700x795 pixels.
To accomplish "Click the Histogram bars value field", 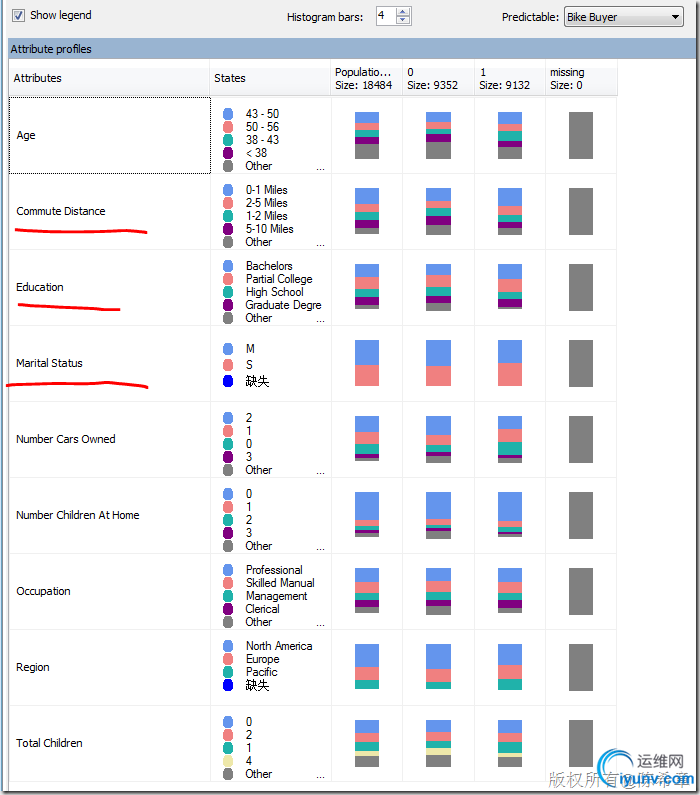I will point(386,16).
